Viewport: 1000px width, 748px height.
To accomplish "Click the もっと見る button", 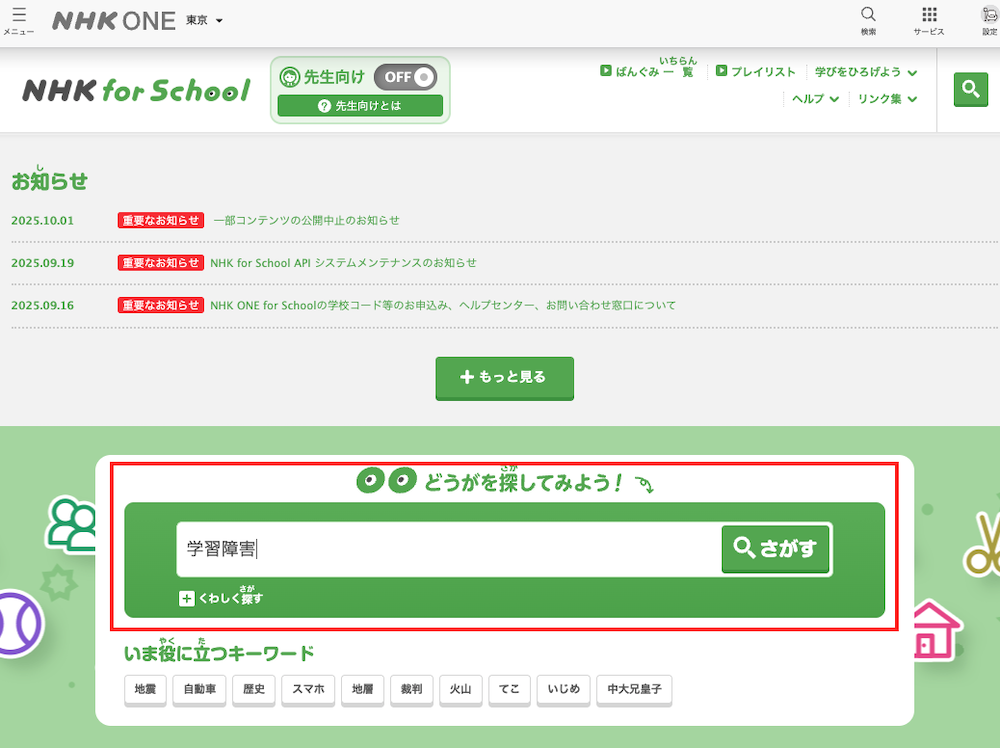I will [504, 378].
